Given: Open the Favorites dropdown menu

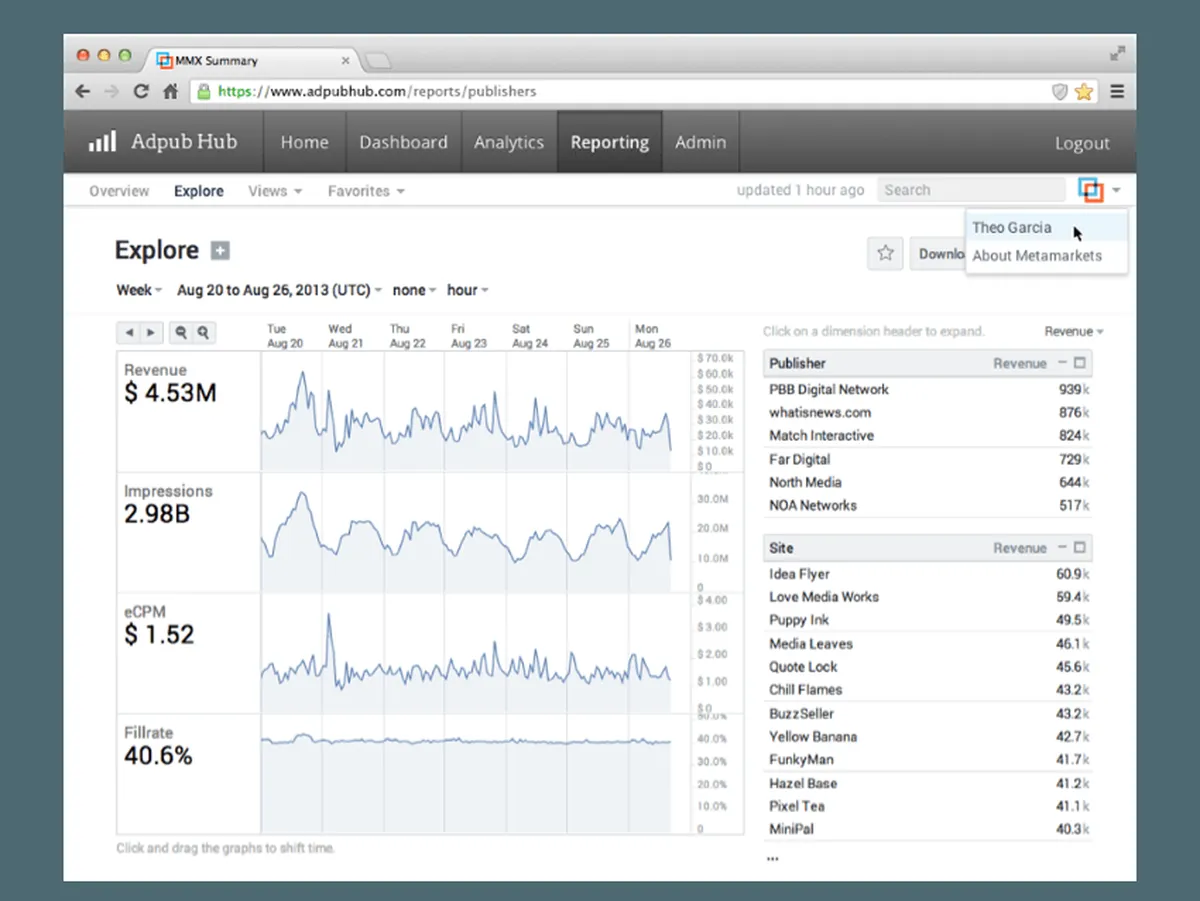Looking at the screenshot, I should pos(366,191).
